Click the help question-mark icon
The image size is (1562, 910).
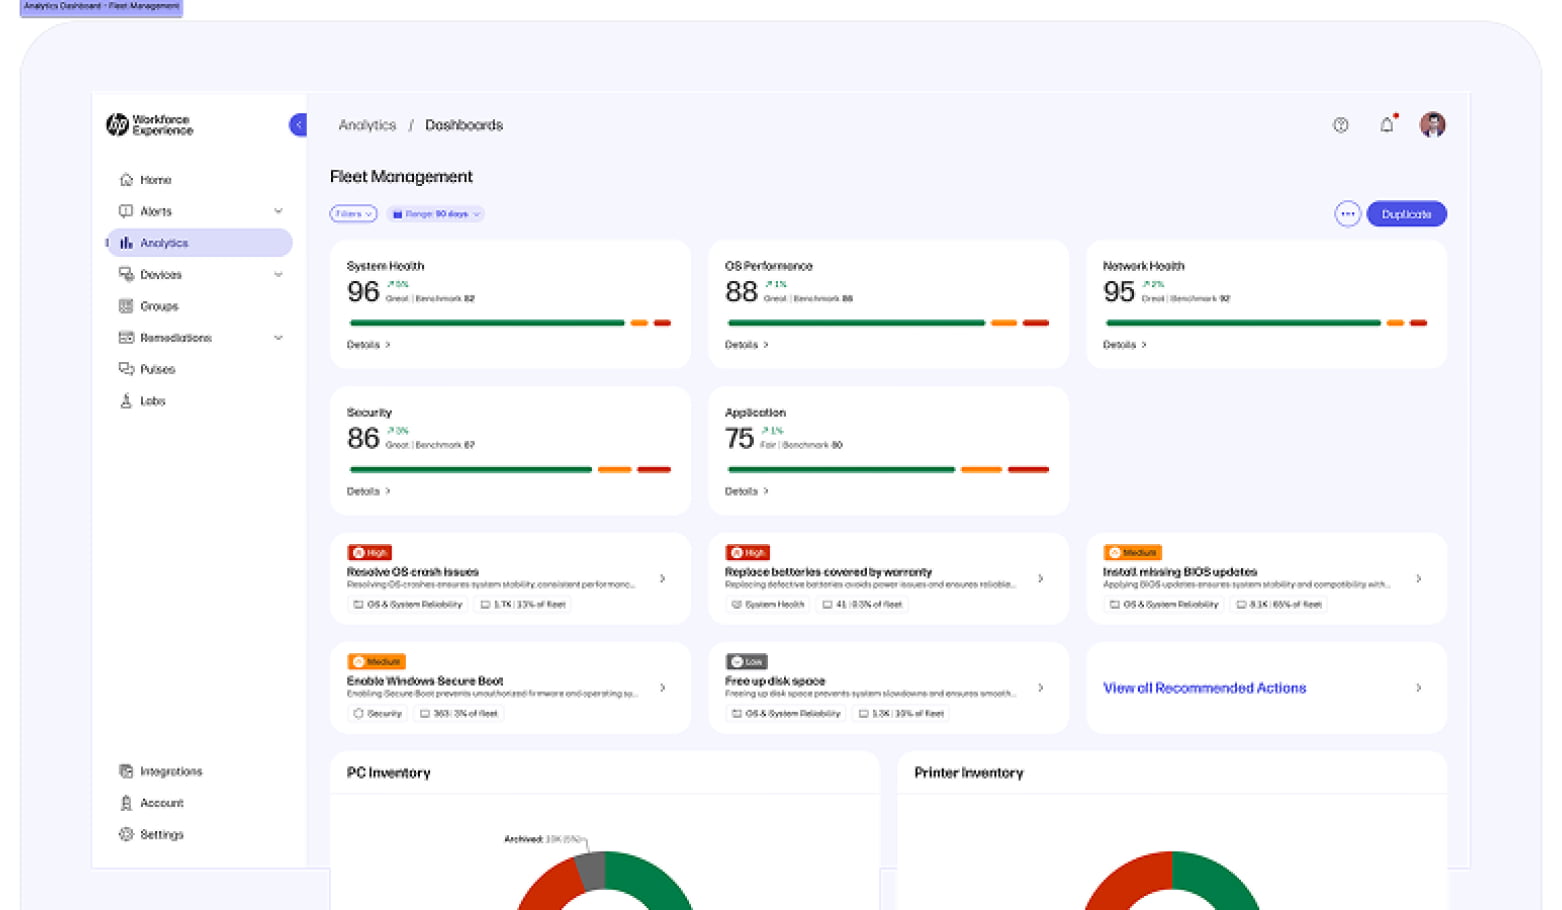pyautogui.click(x=1340, y=124)
